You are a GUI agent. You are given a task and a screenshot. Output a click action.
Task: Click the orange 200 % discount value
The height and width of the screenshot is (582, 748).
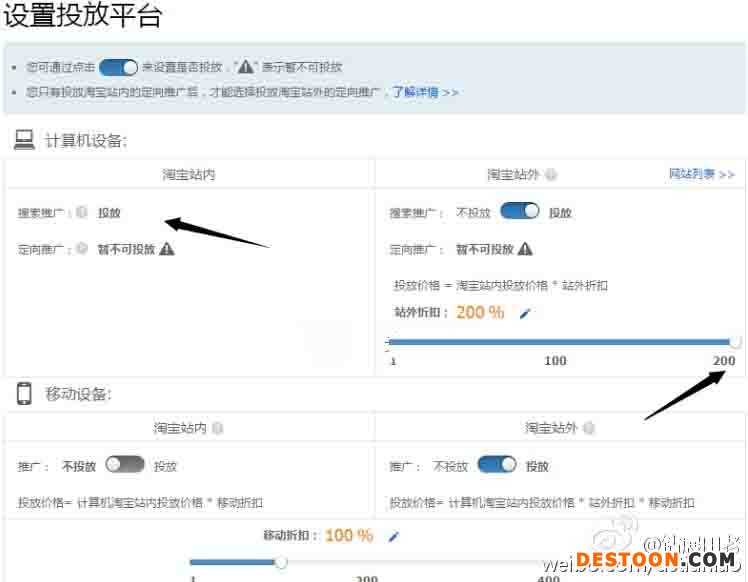480,312
